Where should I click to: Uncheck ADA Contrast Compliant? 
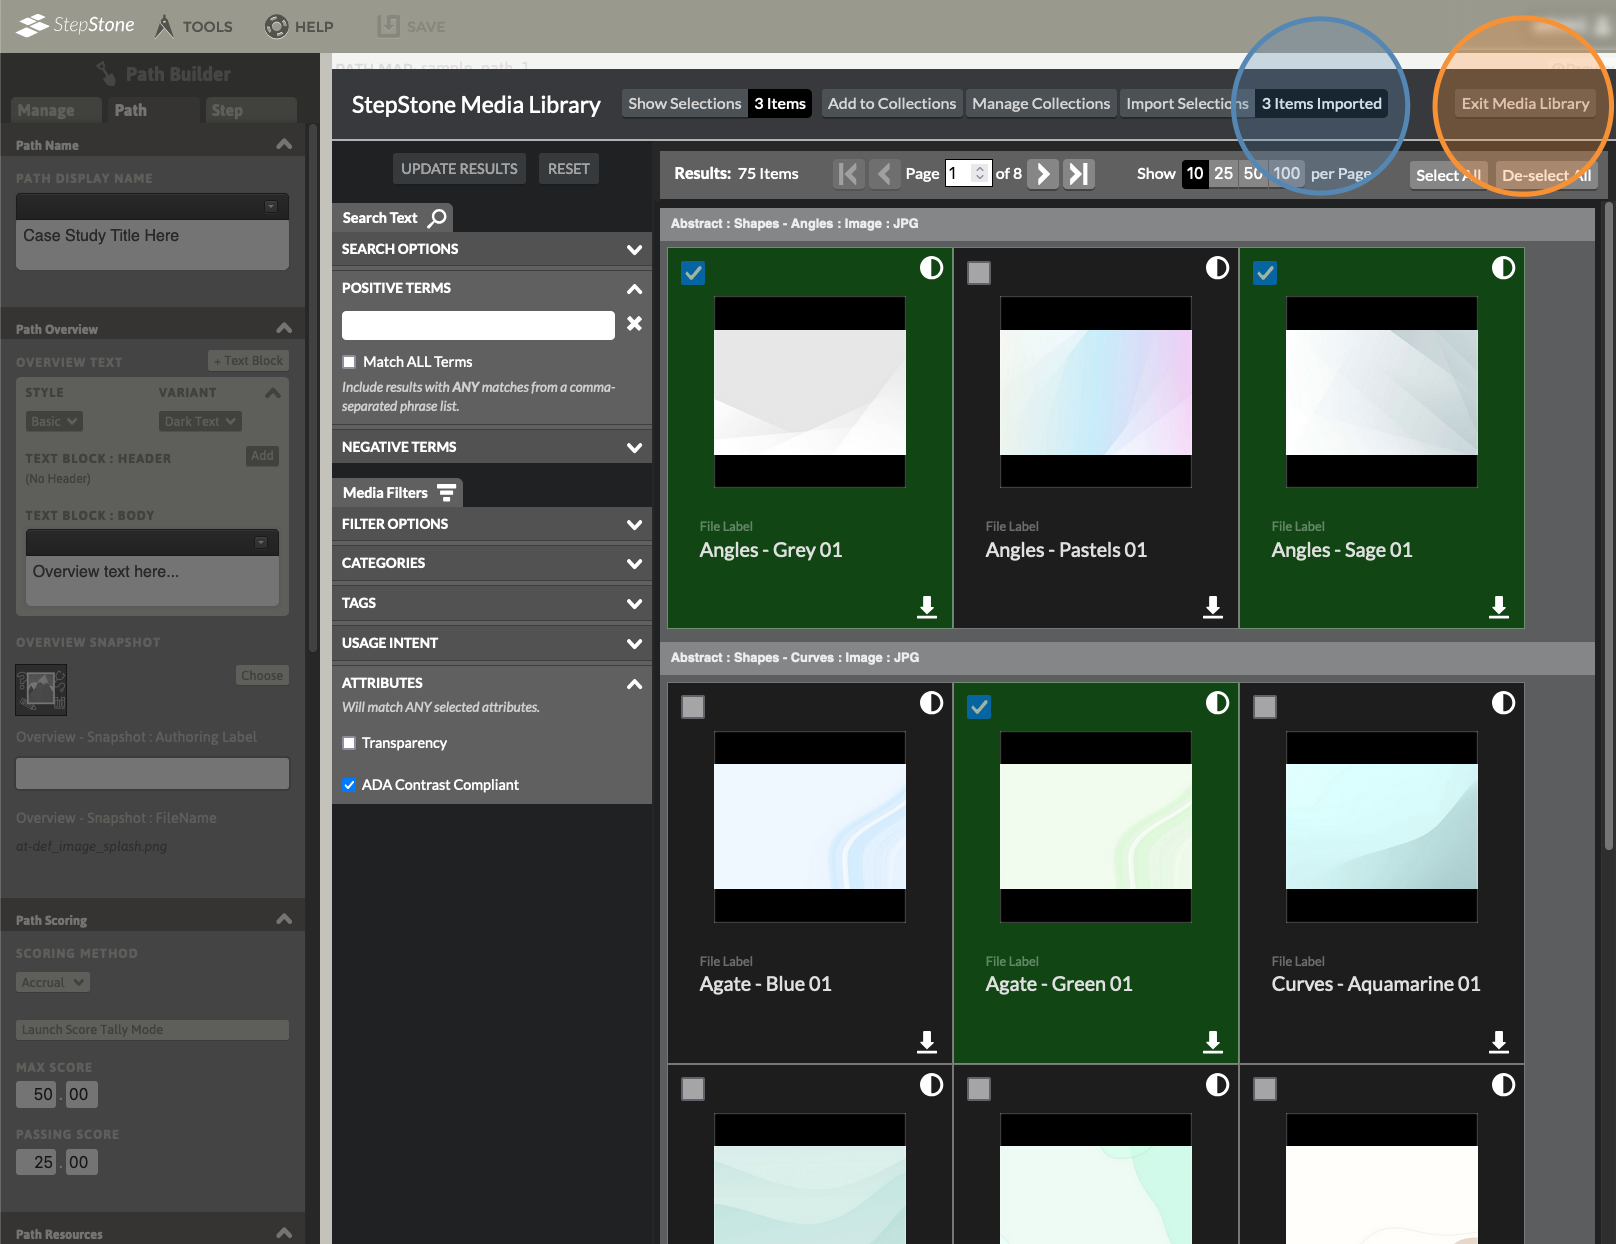(349, 785)
